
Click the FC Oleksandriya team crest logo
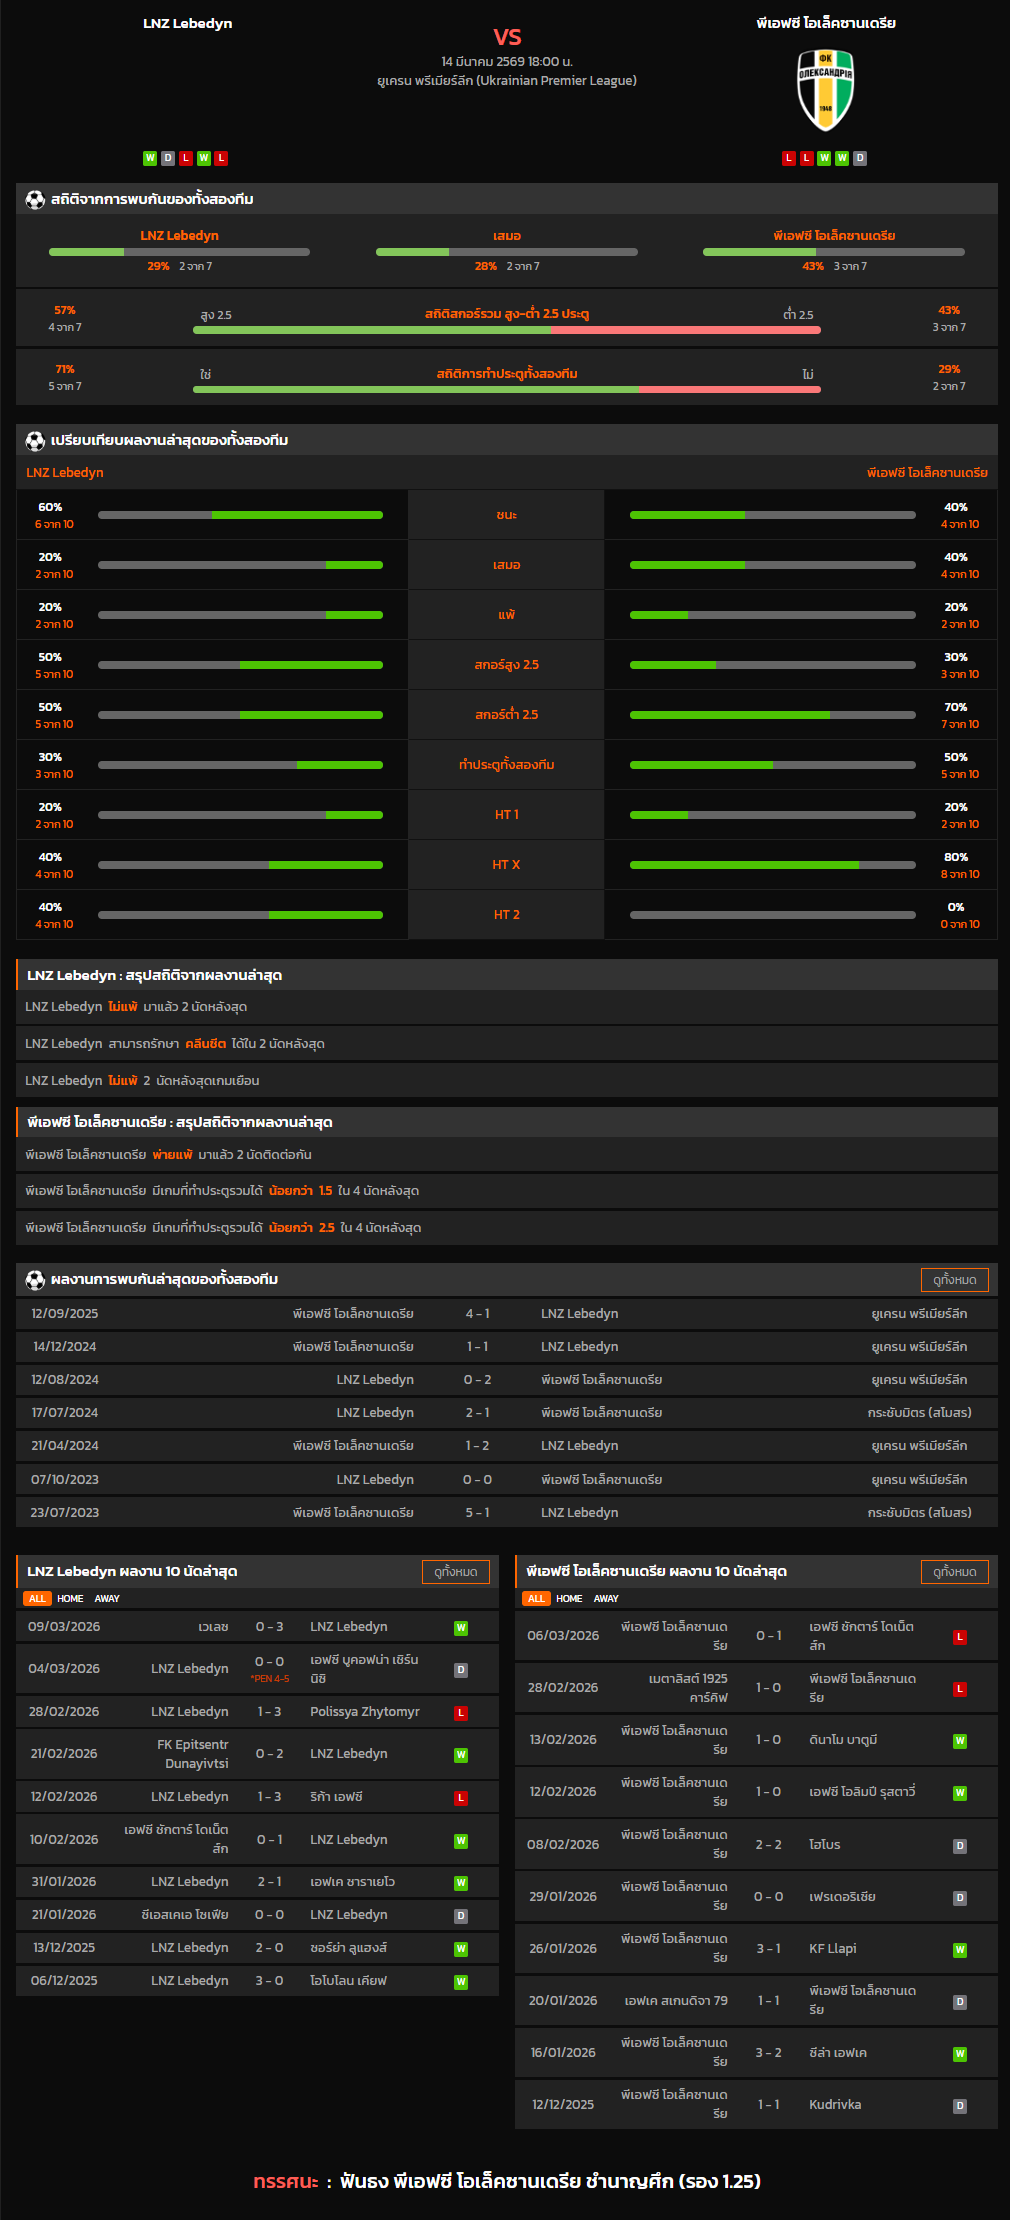(x=825, y=90)
